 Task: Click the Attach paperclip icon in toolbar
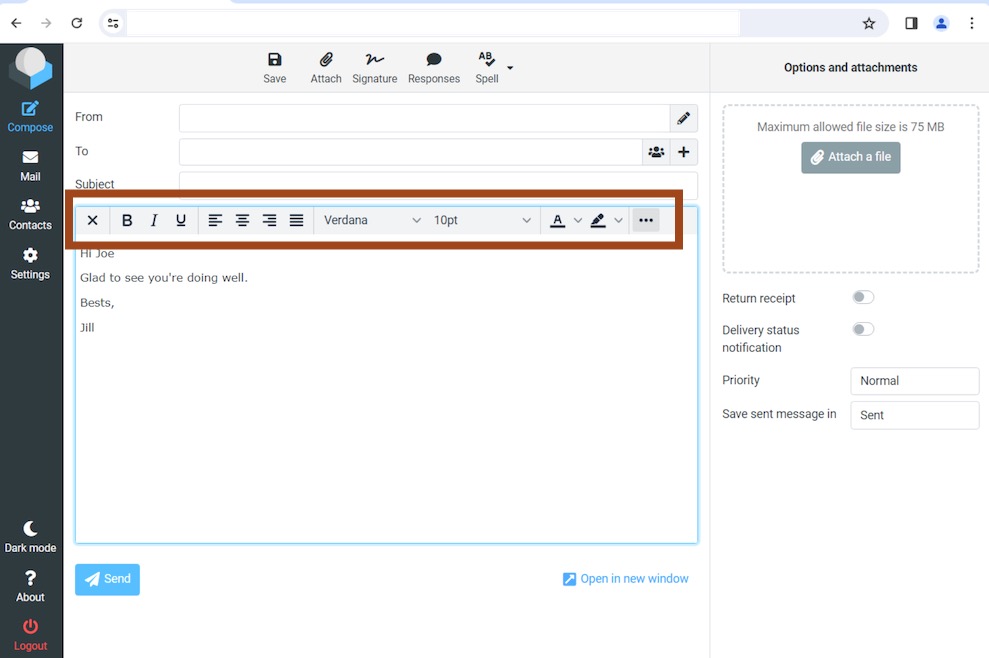(326, 67)
